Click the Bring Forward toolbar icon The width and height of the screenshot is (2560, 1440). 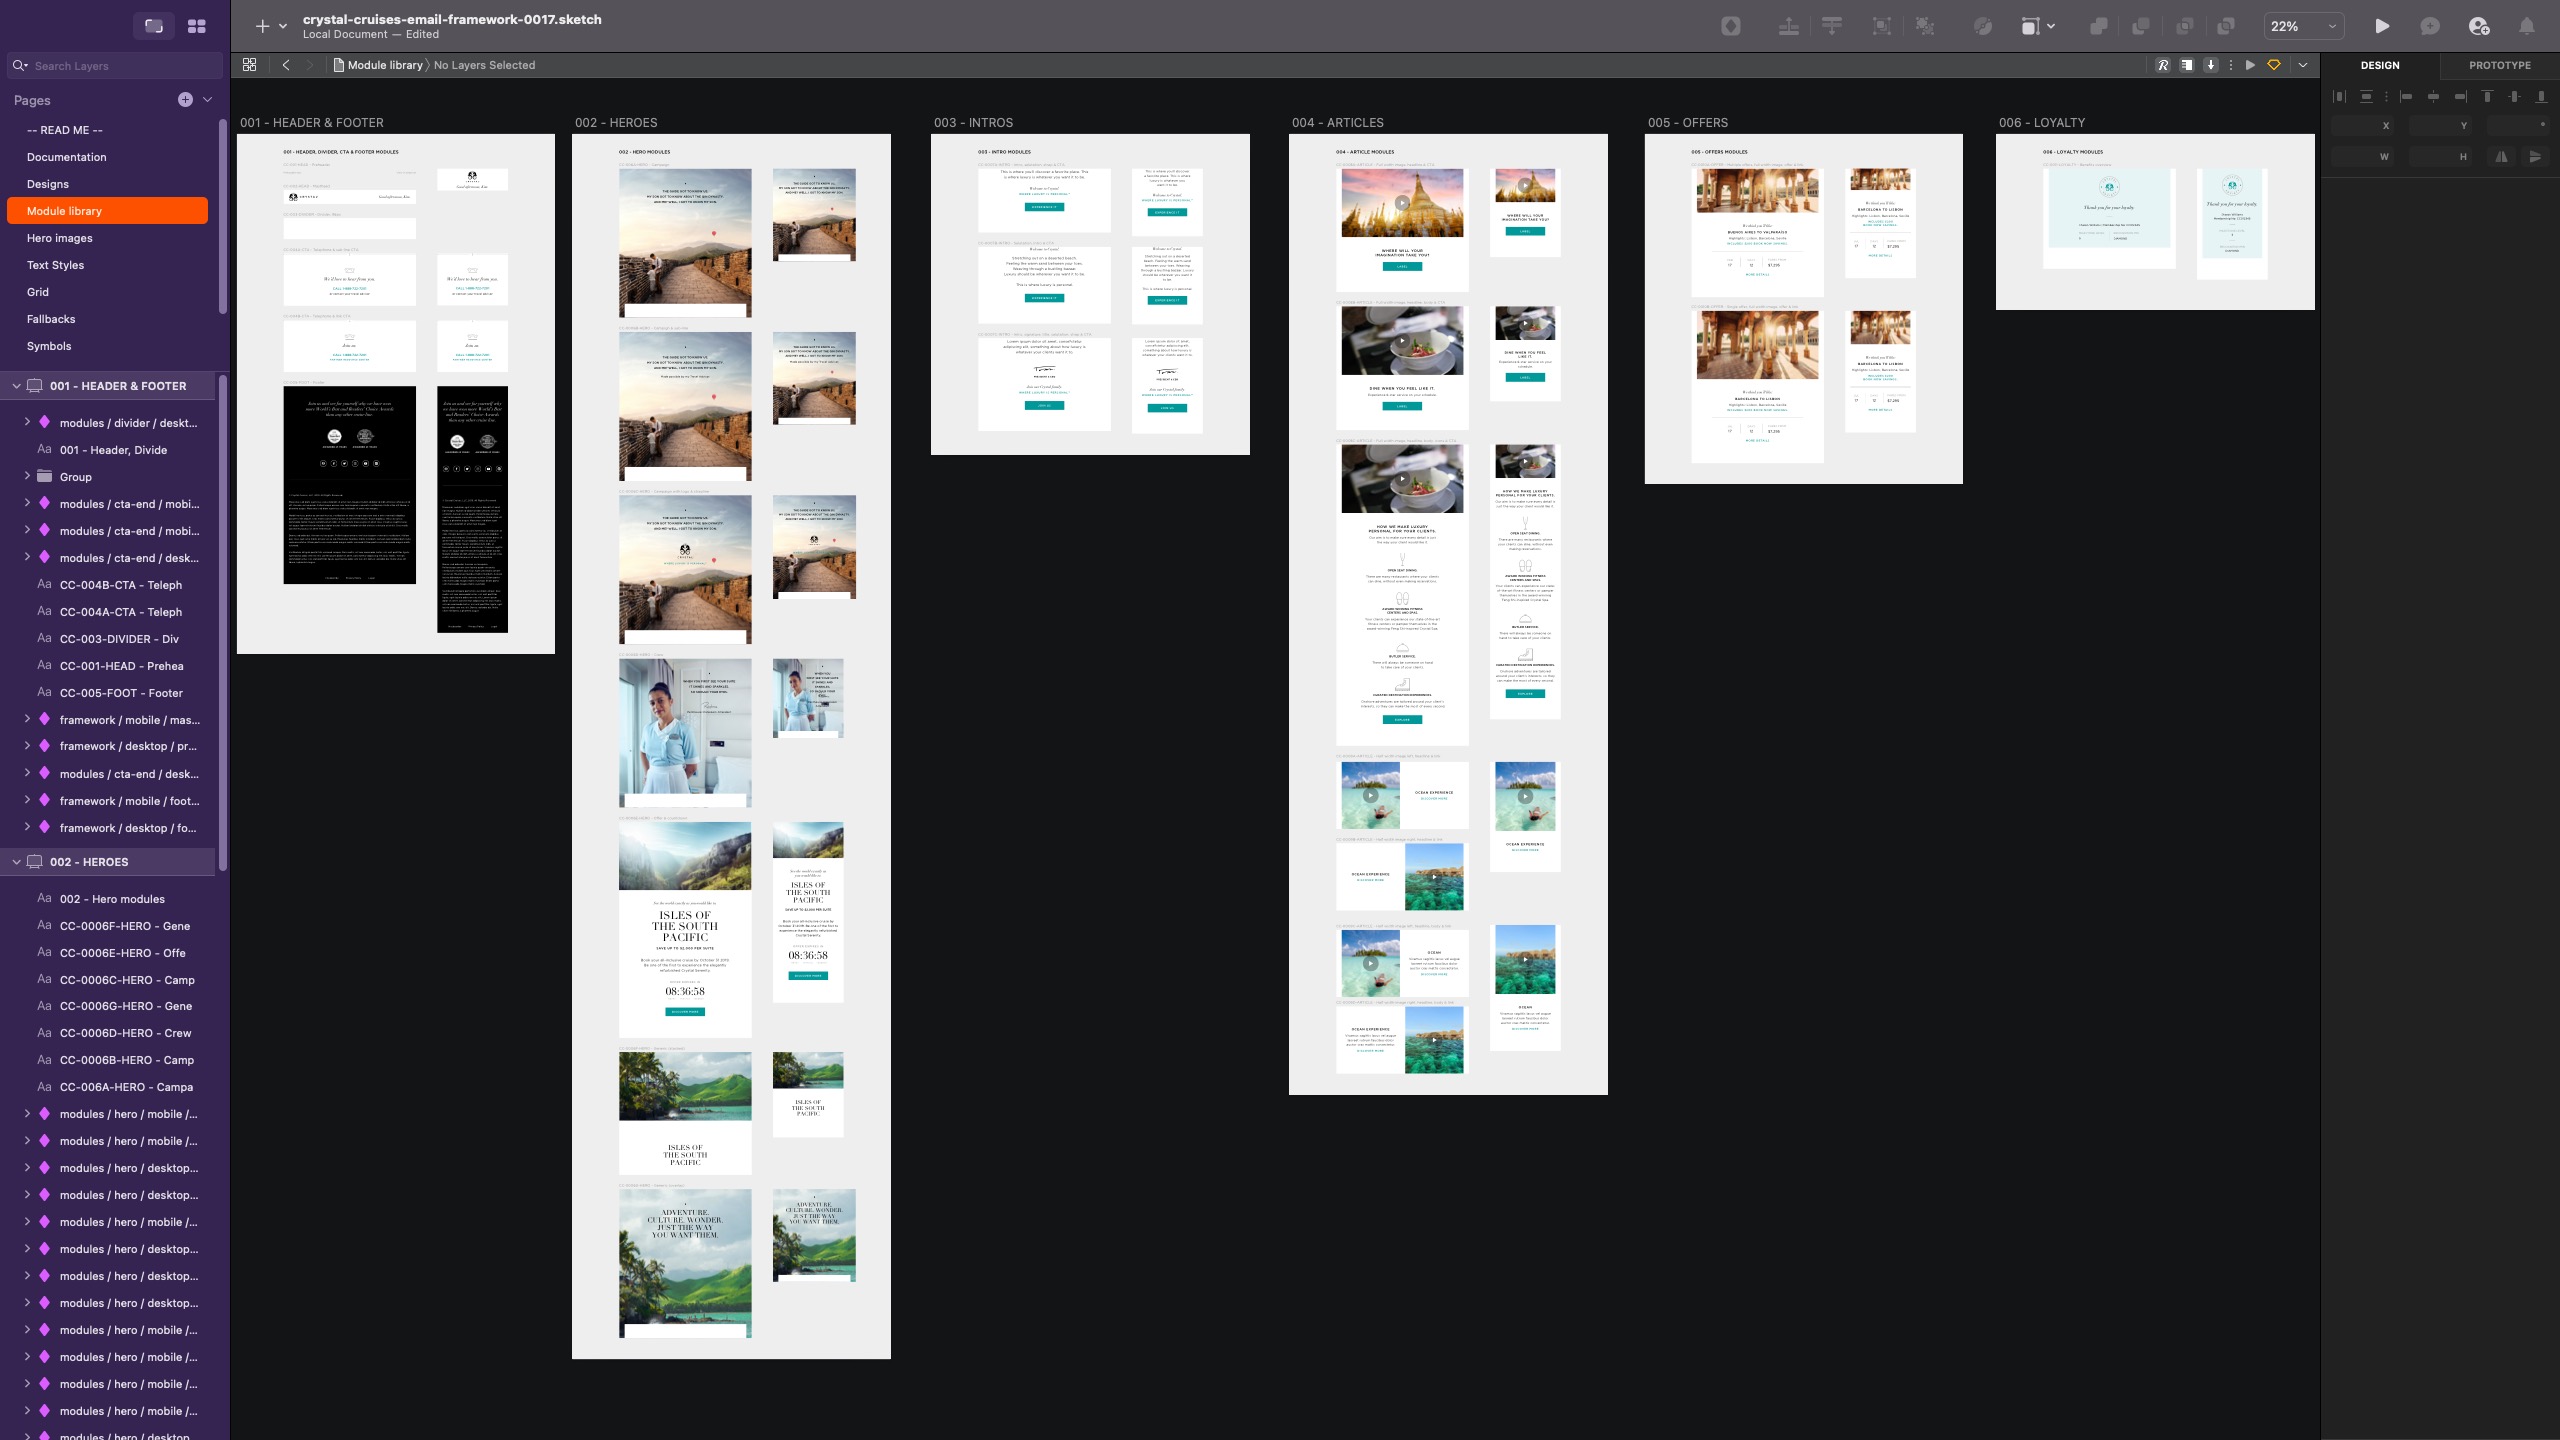click(x=1789, y=26)
